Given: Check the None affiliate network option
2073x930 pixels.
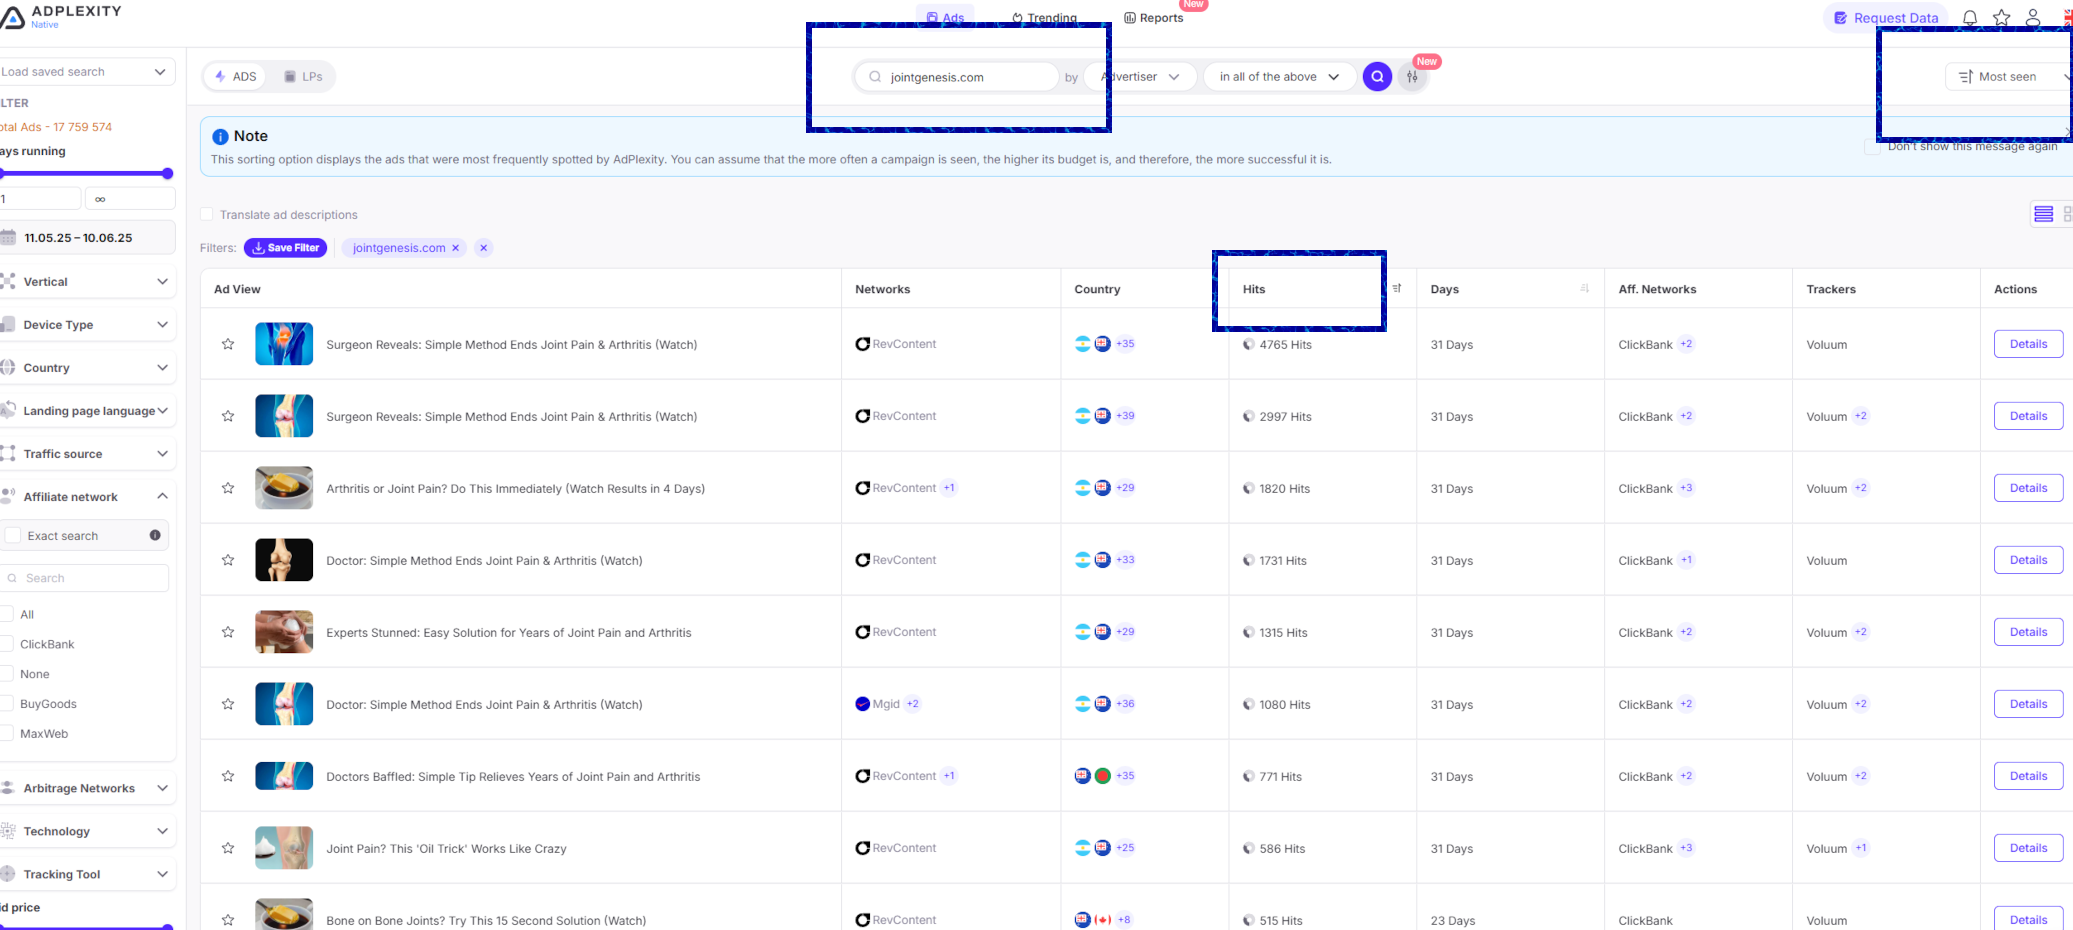Looking at the screenshot, I should [7, 674].
